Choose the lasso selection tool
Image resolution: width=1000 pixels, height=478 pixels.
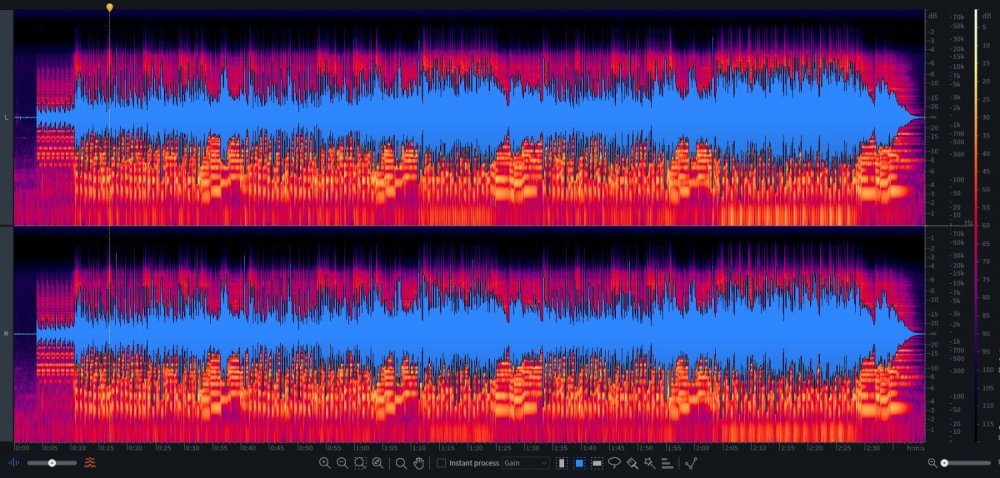[614, 463]
